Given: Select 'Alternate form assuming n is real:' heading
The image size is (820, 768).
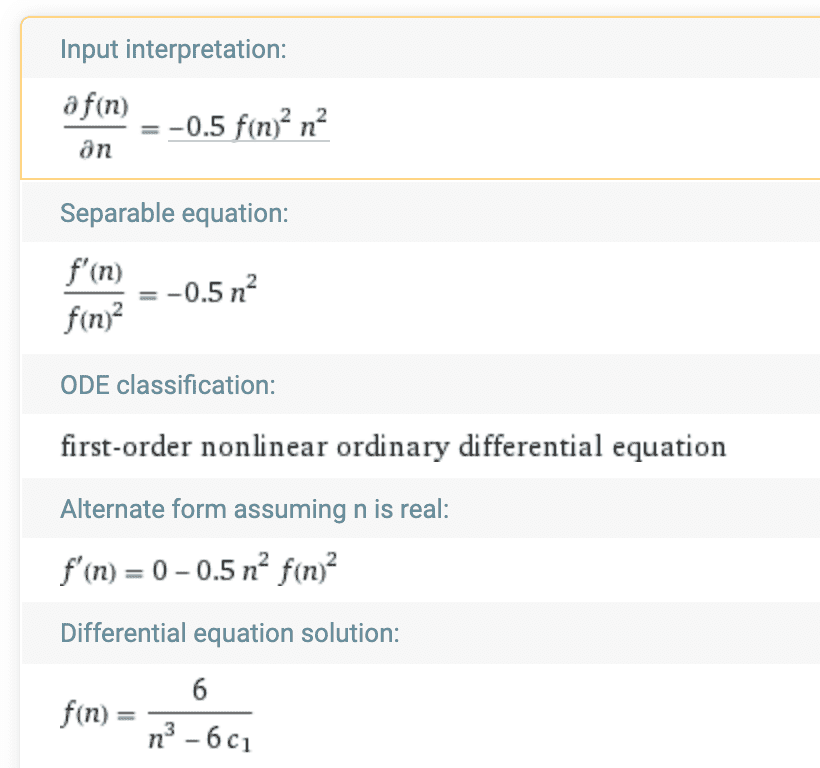Looking at the screenshot, I should pyautogui.click(x=255, y=509).
